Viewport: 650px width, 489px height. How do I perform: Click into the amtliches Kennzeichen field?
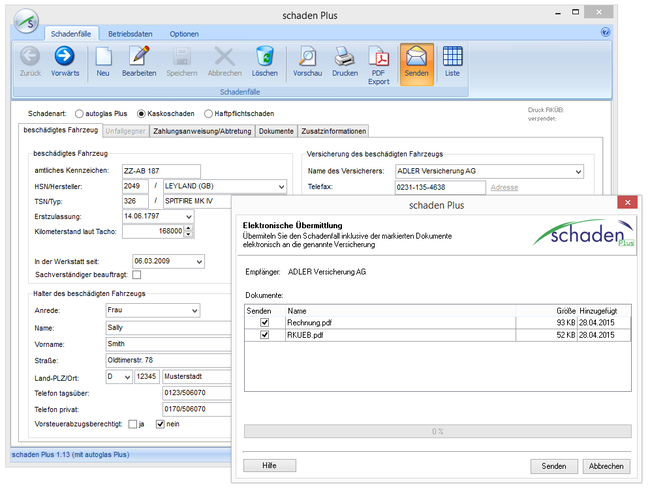(x=160, y=171)
